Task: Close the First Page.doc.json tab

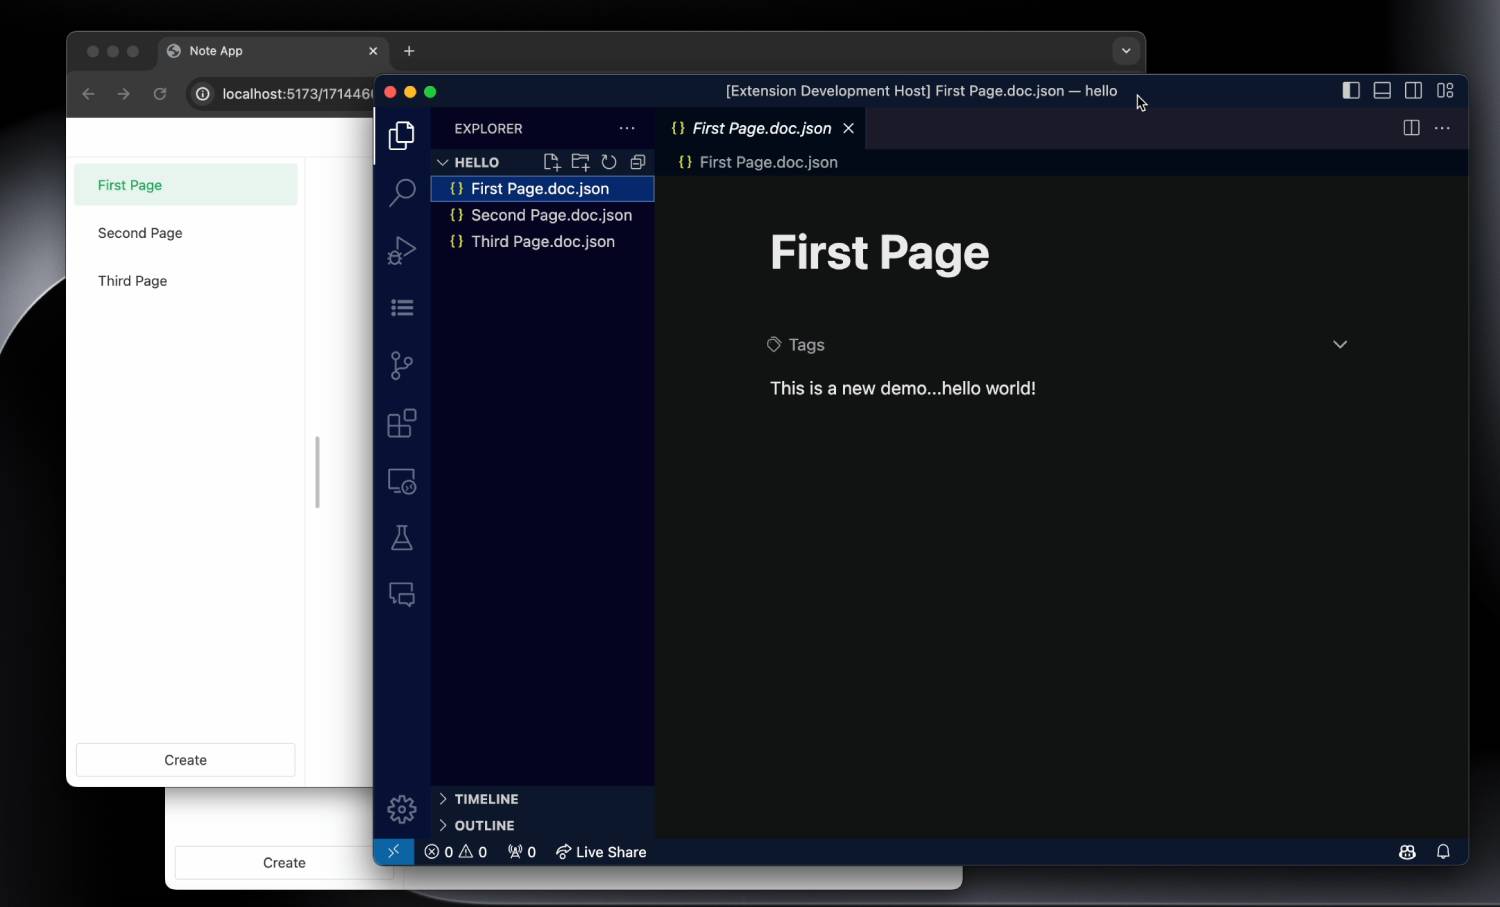Action: coord(848,128)
